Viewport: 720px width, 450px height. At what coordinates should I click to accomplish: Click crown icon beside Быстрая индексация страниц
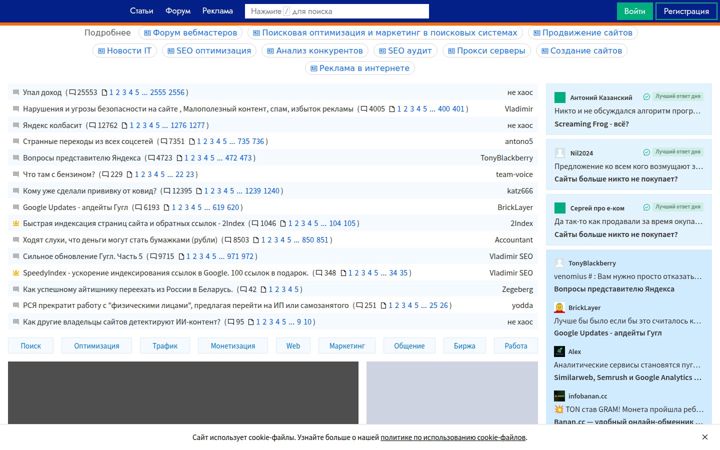[16, 223]
